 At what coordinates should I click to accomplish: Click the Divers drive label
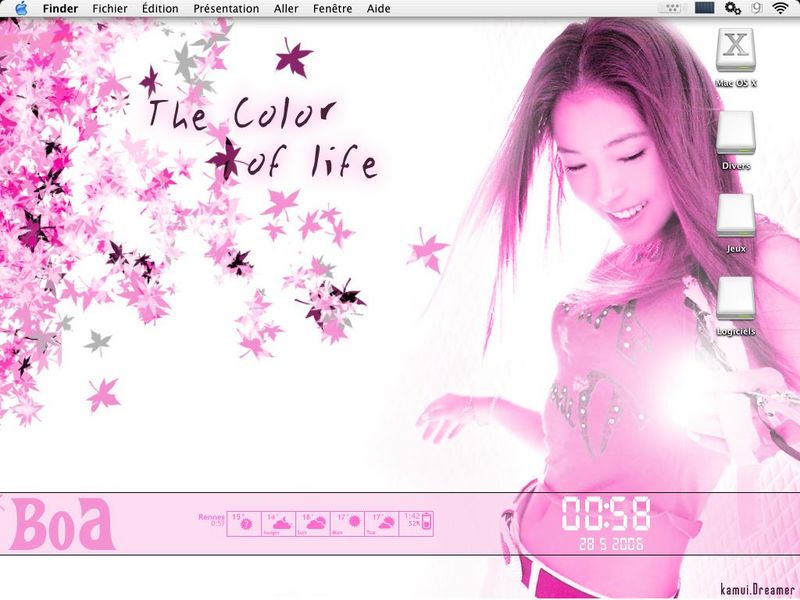coord(736,166)
